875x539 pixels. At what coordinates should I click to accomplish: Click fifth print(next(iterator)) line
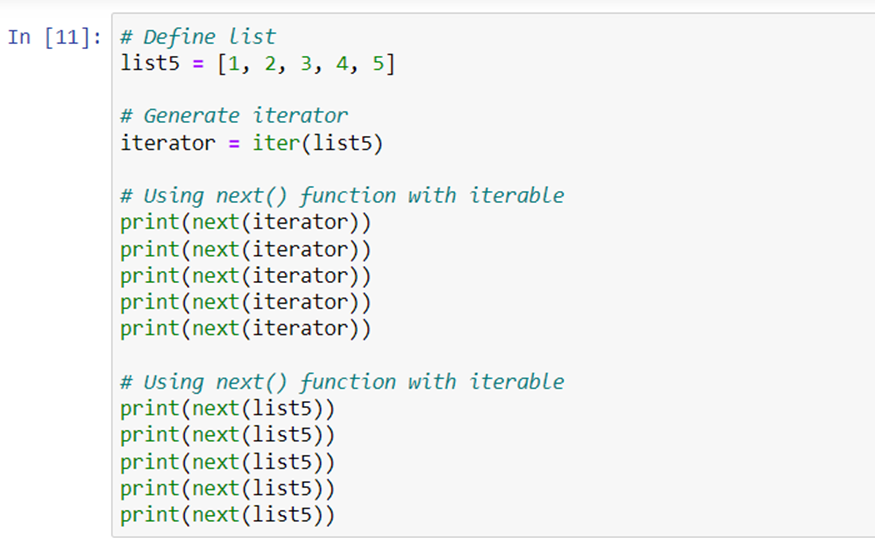246,329
